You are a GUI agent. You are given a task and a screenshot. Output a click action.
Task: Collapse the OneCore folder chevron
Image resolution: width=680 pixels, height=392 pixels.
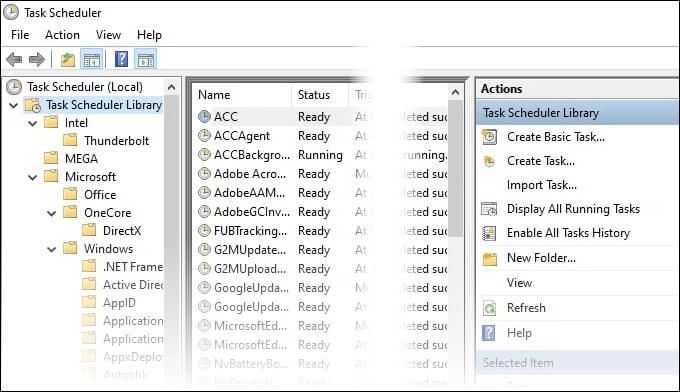click(52, 213)
